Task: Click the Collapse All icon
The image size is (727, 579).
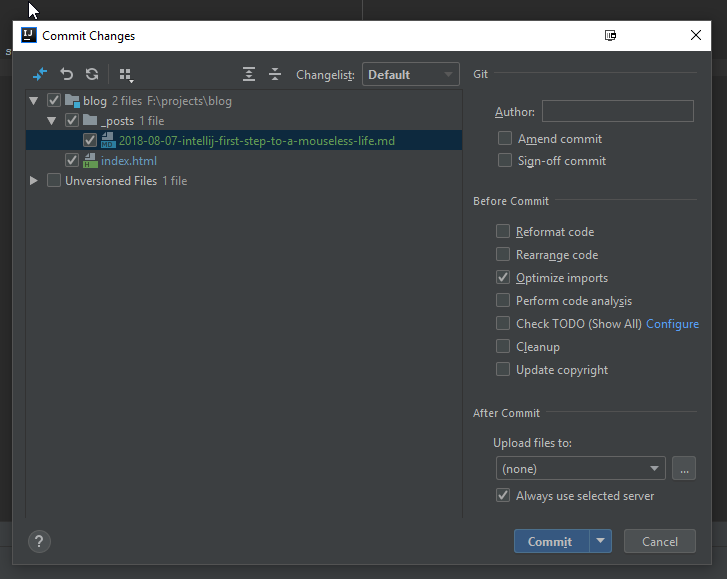Action: (x=275, y=74)
